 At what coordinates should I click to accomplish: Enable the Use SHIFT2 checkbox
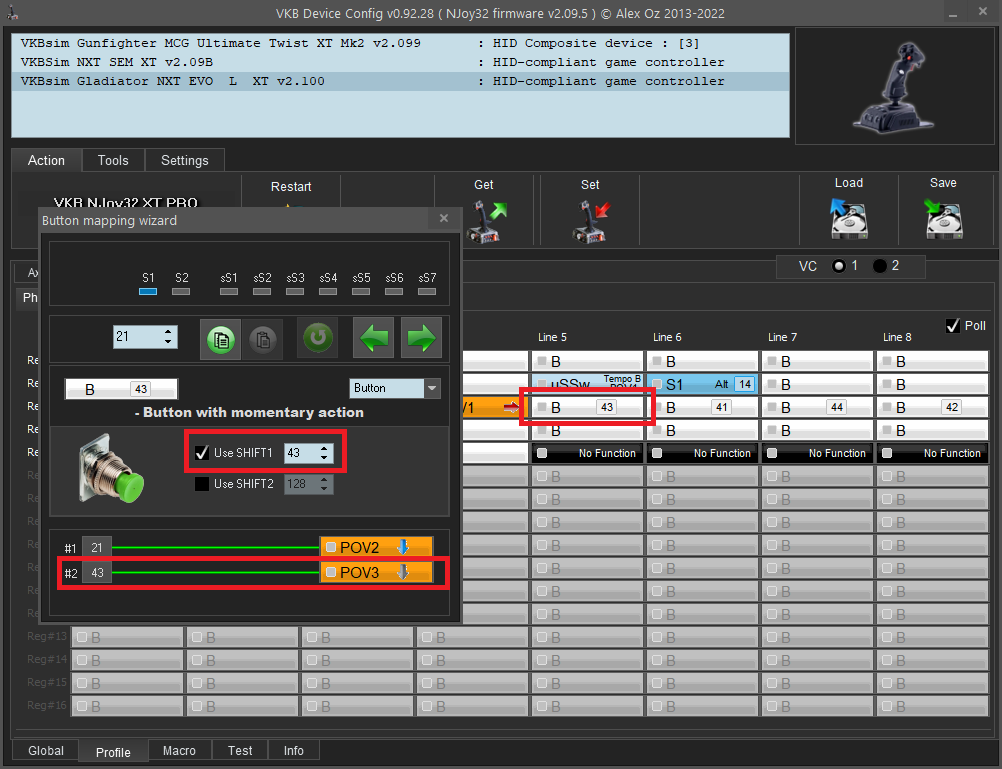point(202,484)
